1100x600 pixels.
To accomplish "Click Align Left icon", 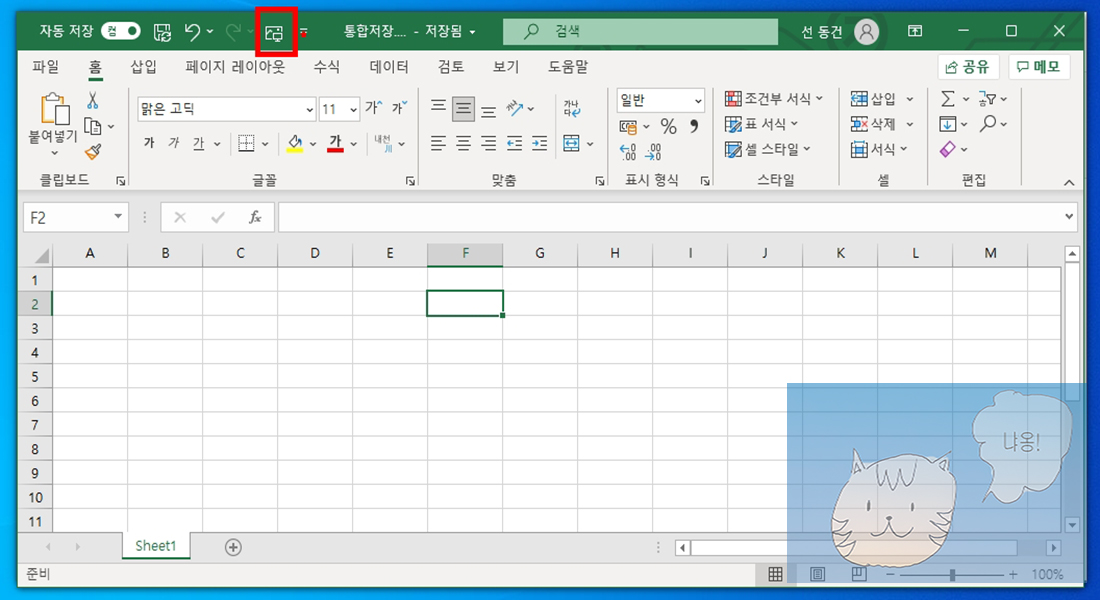I will point(438,144).
